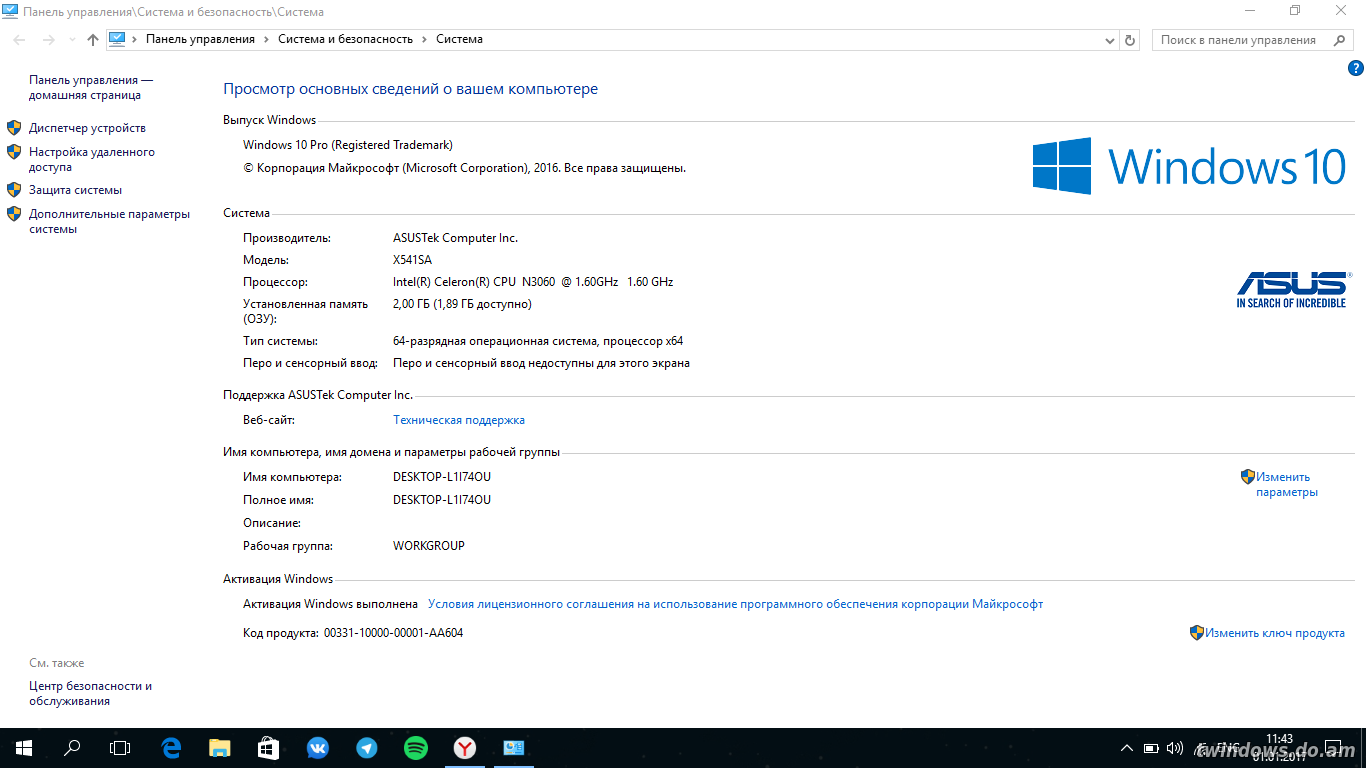Open Техническая поддержка website link
The image size is (1366, 768).
(x=459, y=420)
